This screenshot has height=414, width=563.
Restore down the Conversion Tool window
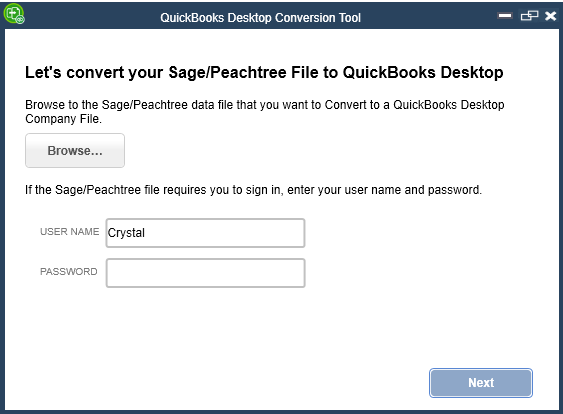[529, 15]
